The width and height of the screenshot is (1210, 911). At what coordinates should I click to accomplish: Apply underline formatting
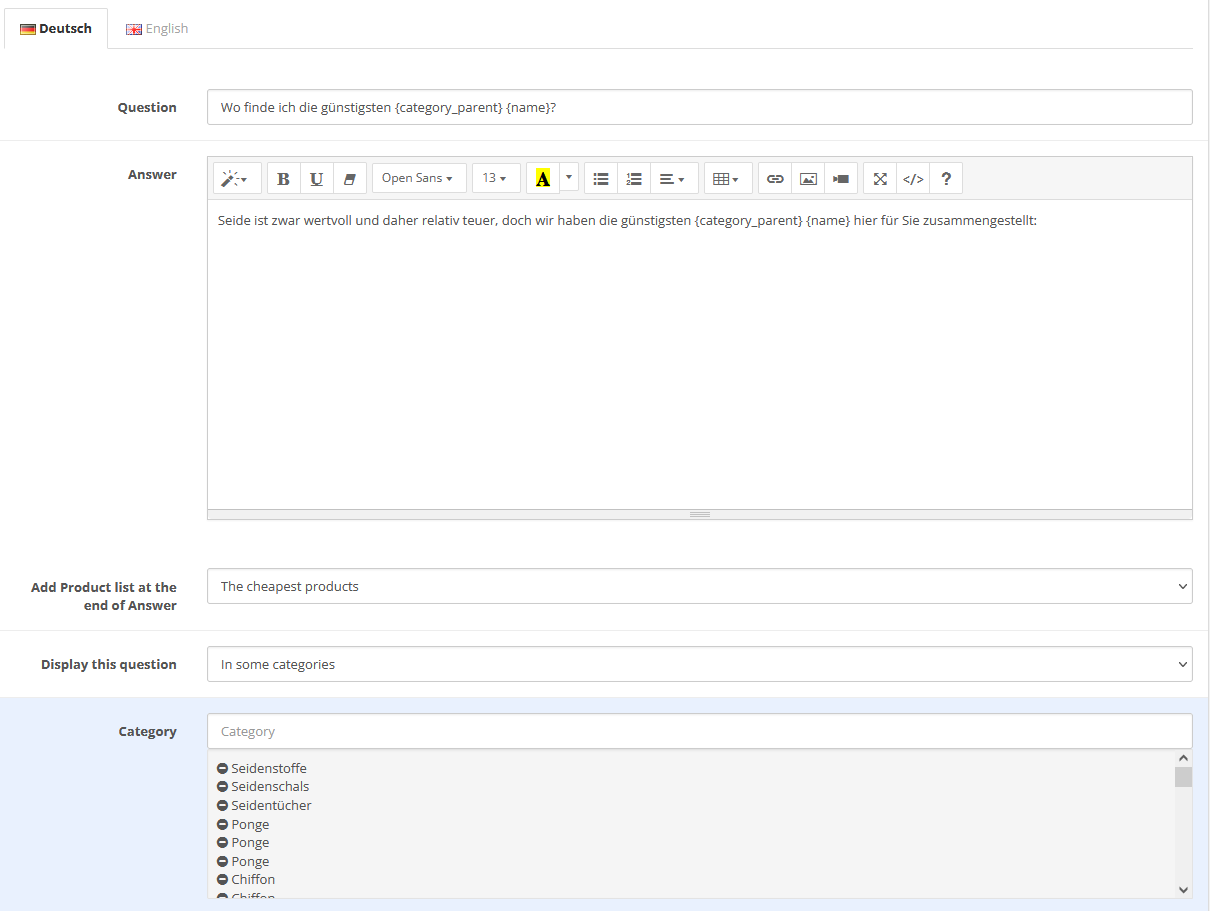pos(316,179)
